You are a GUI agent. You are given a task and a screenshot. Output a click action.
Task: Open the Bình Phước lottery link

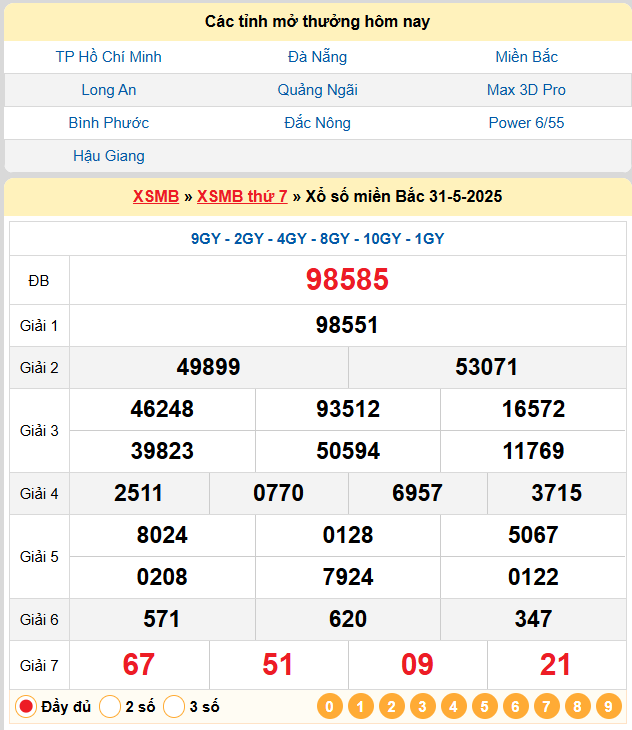coord(108,123)
